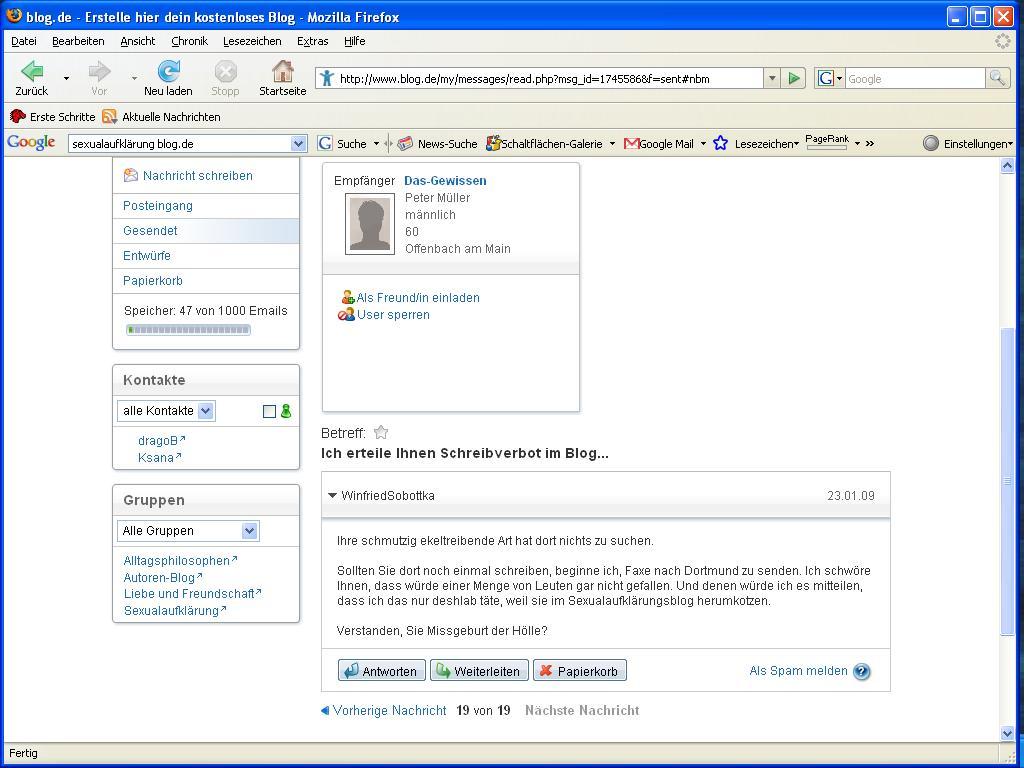Expand the Alle Gruppen dropdown

pos(249,531)
